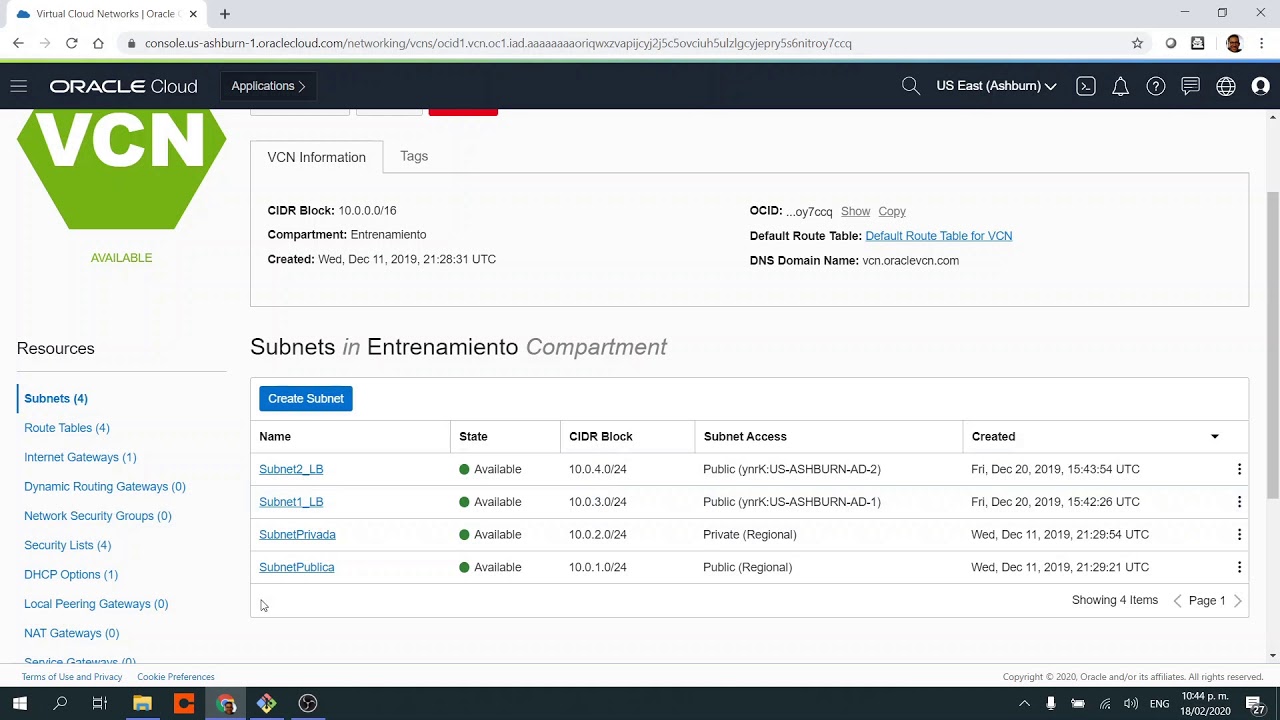The height and width of the screenshot is (720, 1280).
Task: Open NAT Gateways (0) resource list
Action: coord(71,633)
